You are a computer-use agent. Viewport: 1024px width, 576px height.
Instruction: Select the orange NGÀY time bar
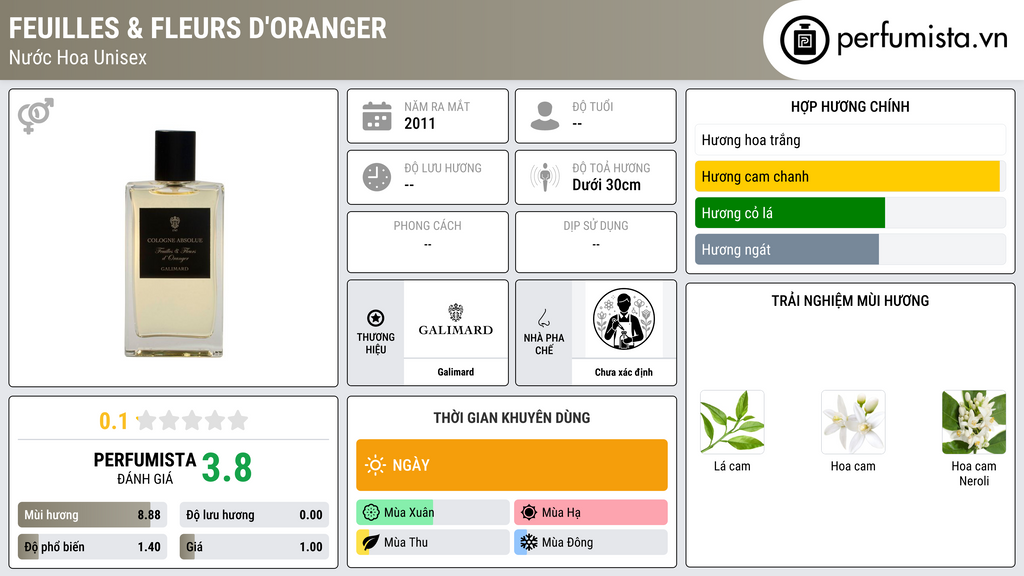click(512, 465)
